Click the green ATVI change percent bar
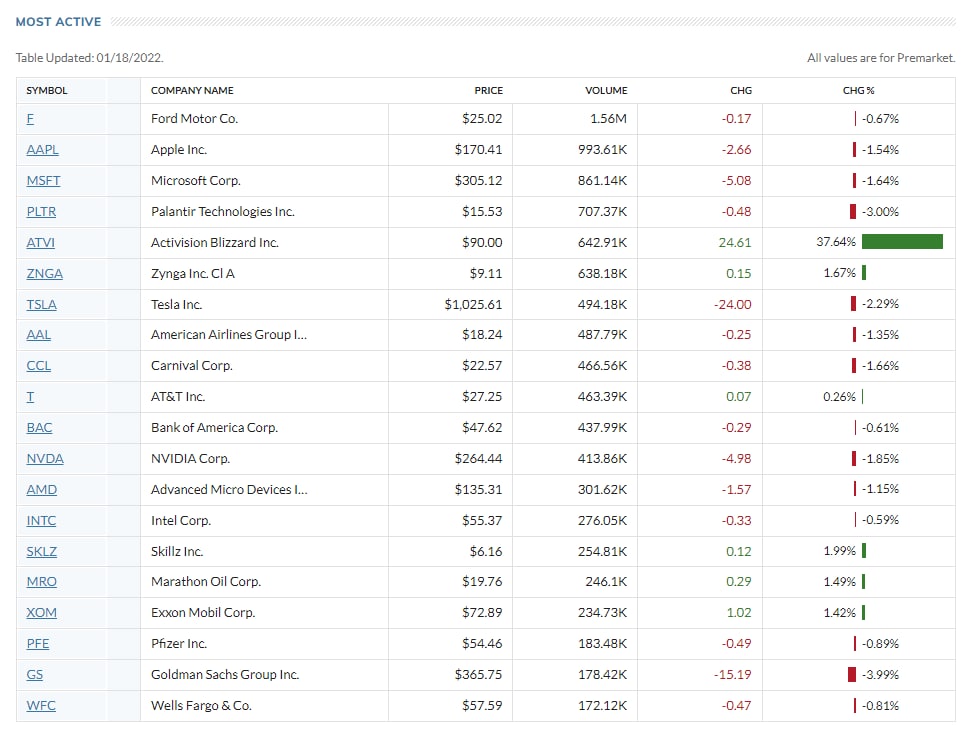972x734 pixels. click(902, 242)
